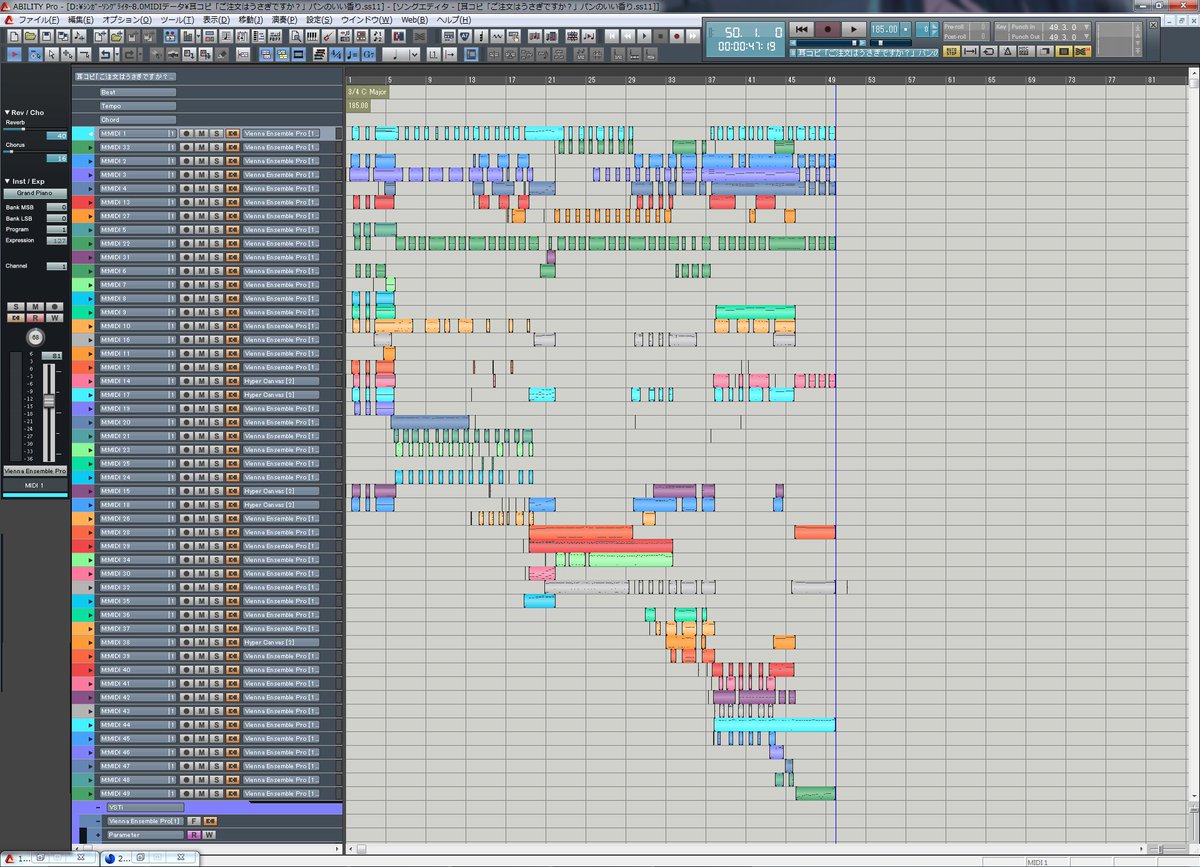
Task: Solo the MIDI 33 track
Action: [x=216, y=147]
